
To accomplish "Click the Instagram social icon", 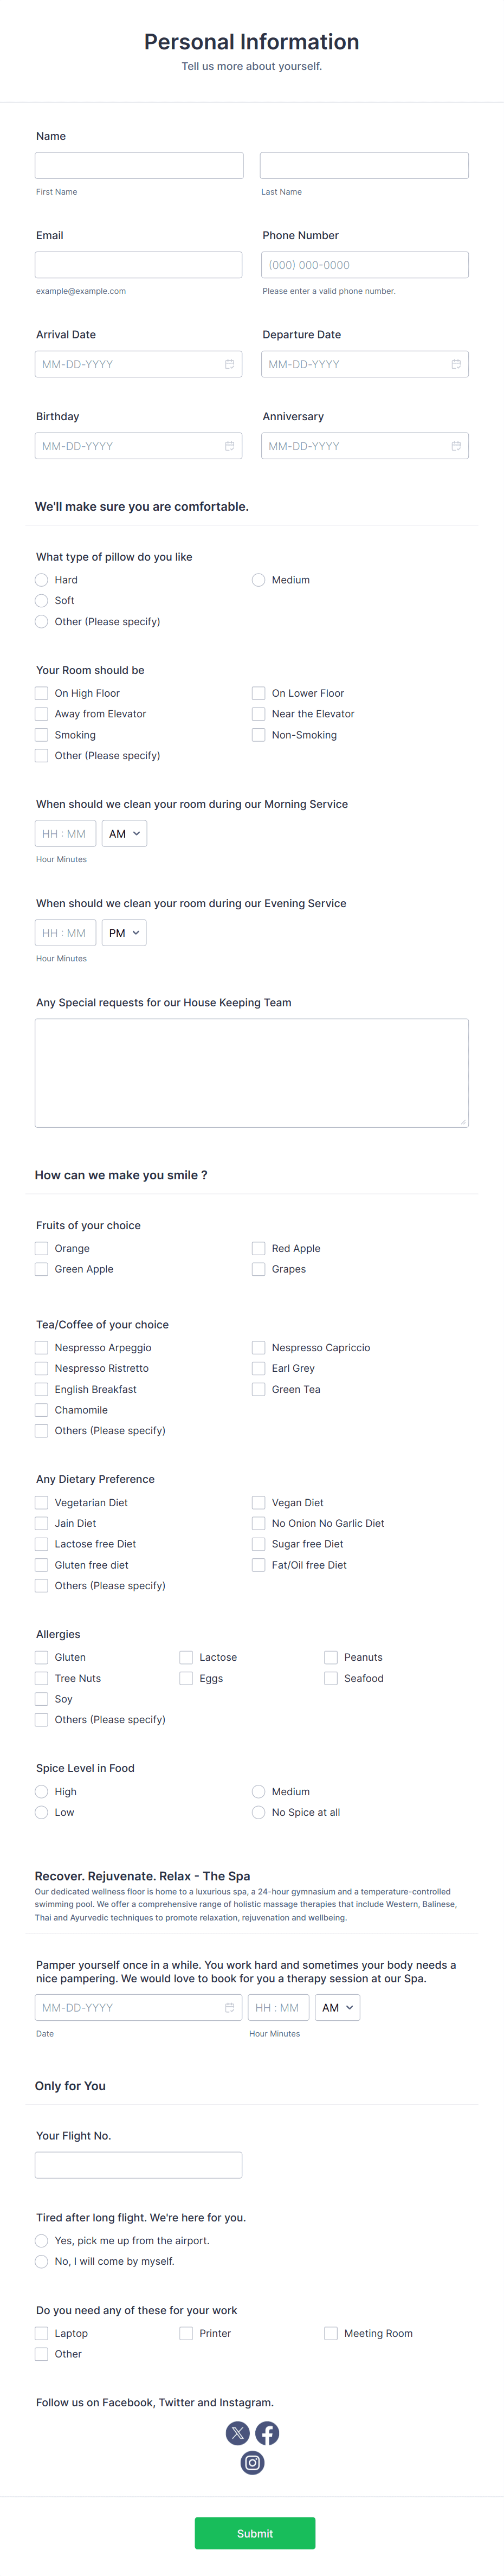I will (253, 2463).
